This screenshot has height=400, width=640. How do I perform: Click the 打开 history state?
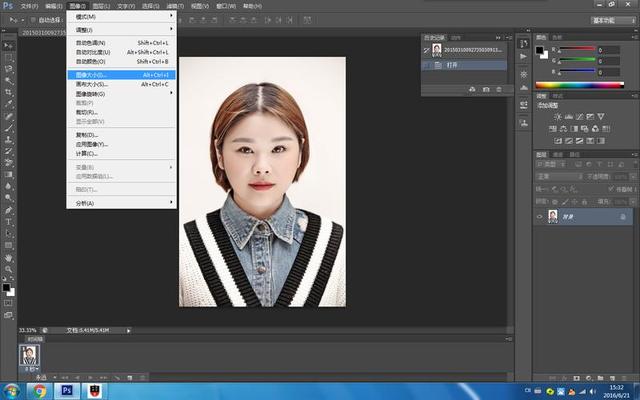453,65
